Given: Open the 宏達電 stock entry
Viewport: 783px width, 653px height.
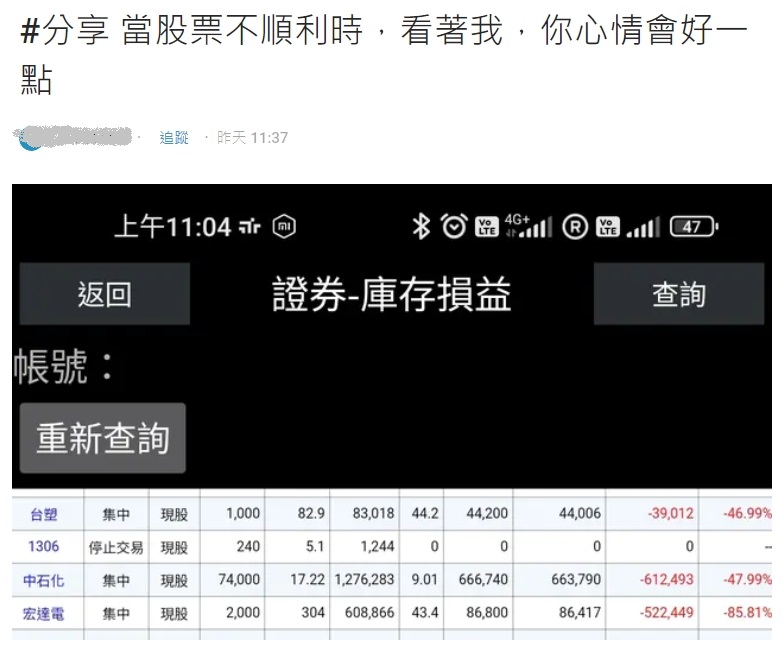Looking at the screenshot, I should (x=43, y=613).
